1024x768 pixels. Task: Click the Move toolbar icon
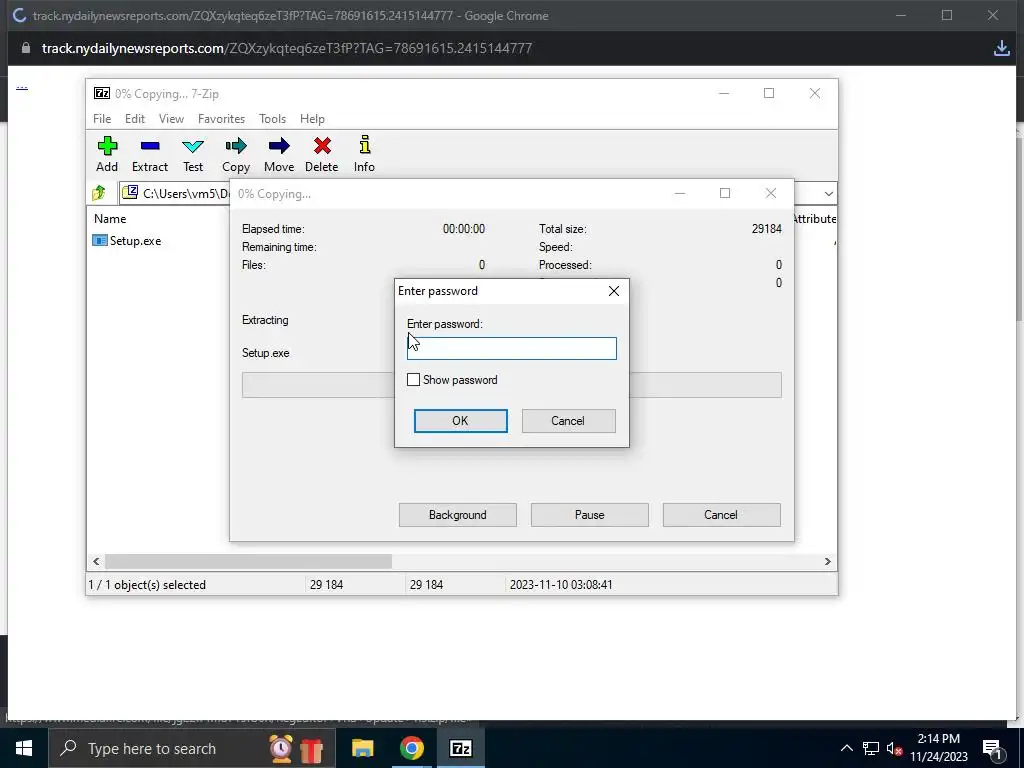(279, 146)
